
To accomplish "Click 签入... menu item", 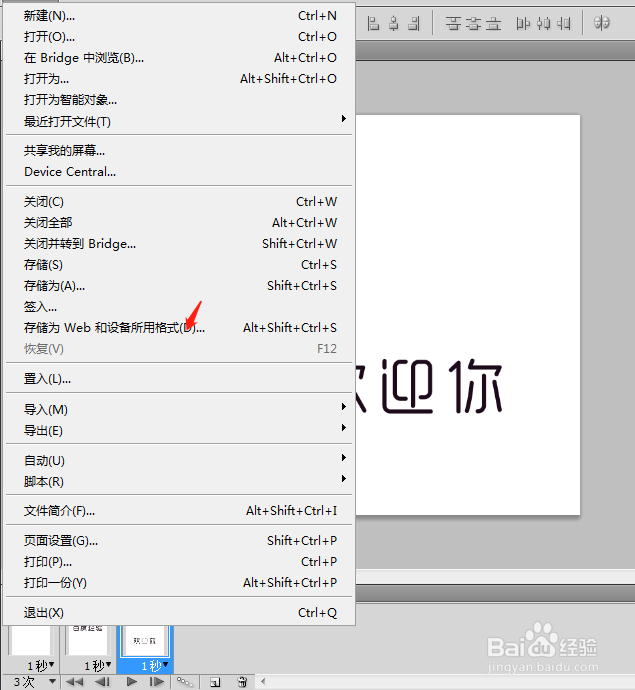I will pyautogui.click(x=179, y=307).
